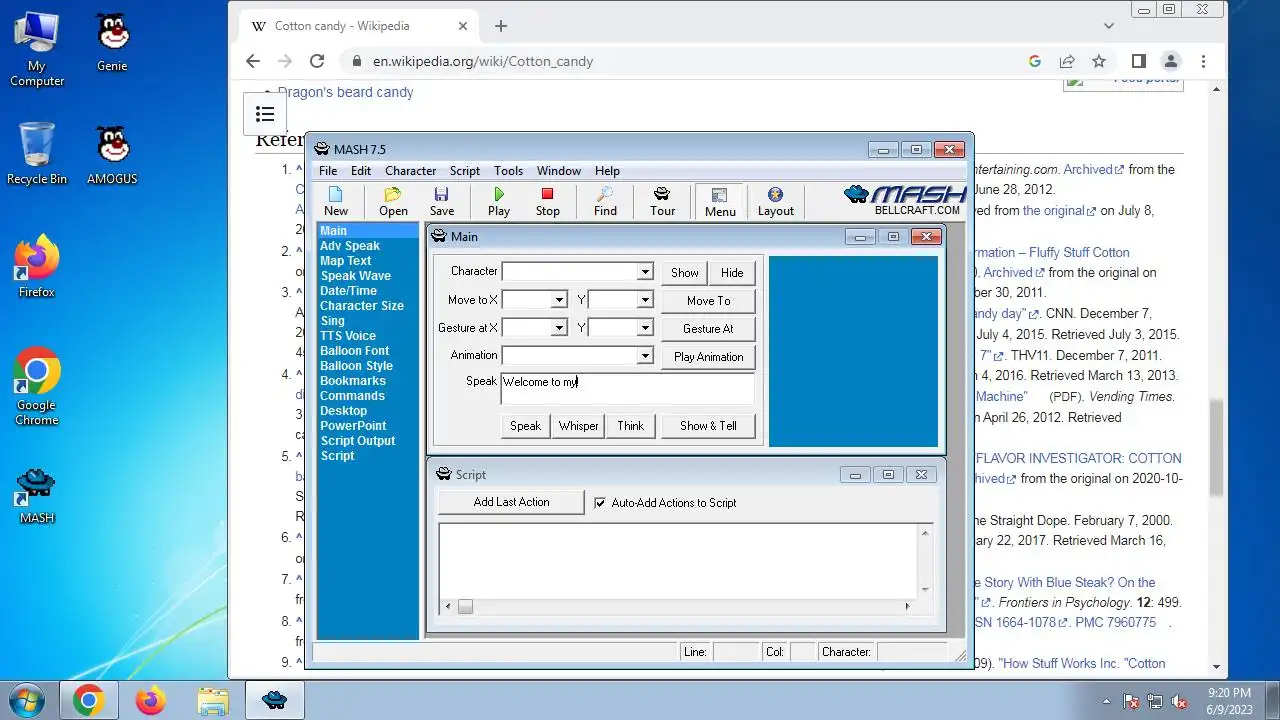Click the Gesture At button
Image resolution: width=1280 pixels, height=720 pixels.
pos(708,329)
